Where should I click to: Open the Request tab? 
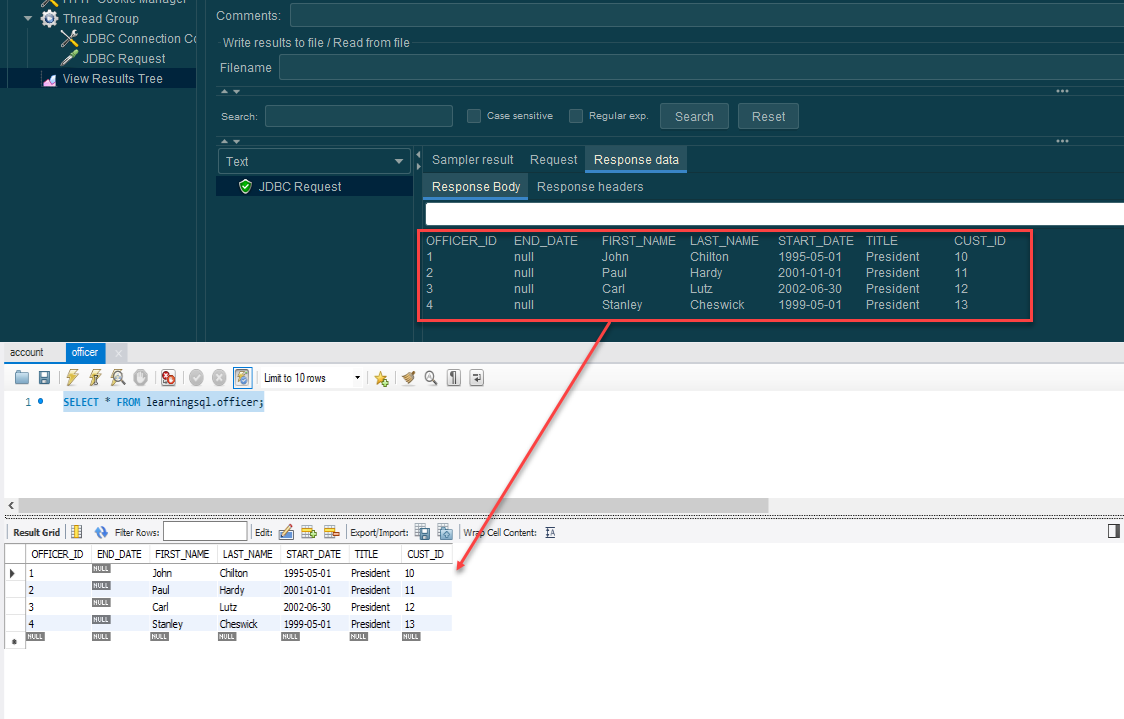coord(553,160)
